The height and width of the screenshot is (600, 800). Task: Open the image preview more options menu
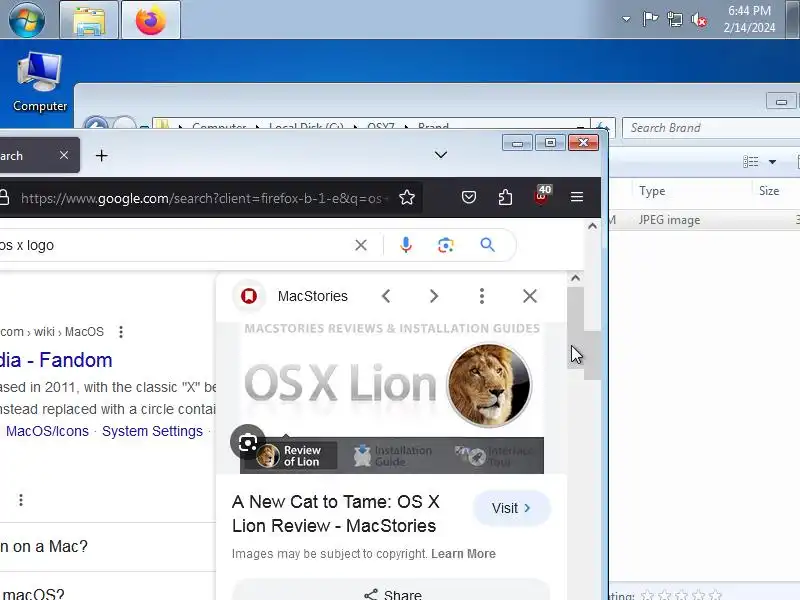482,296
